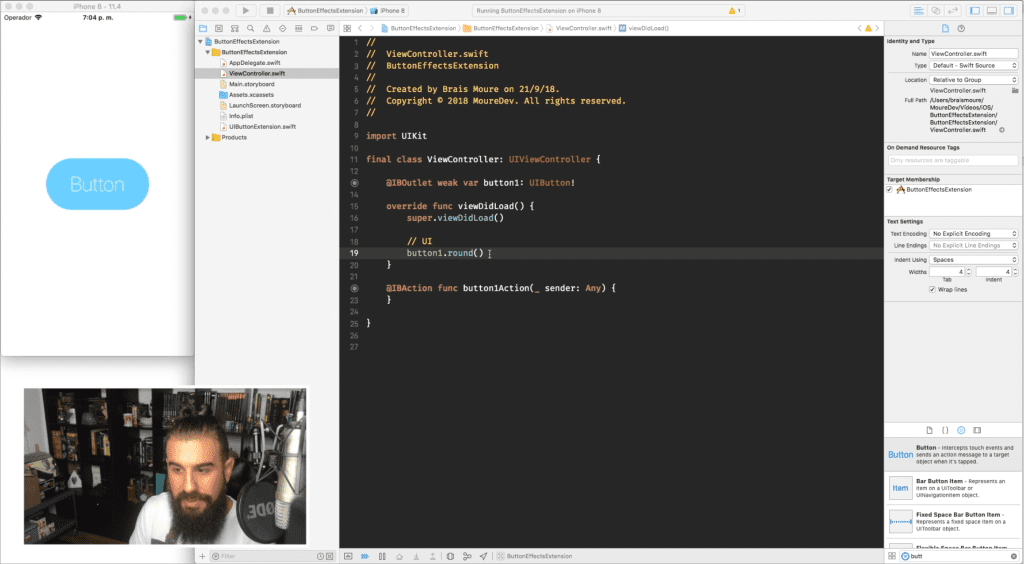Open the Find navigator magnifier icon
The height and width of the screenshot is (564, 1024).
pos(250,29)
